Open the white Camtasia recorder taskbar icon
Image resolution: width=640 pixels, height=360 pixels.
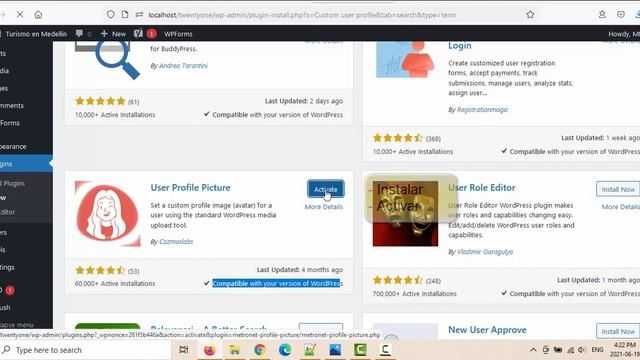pos(385,350)
